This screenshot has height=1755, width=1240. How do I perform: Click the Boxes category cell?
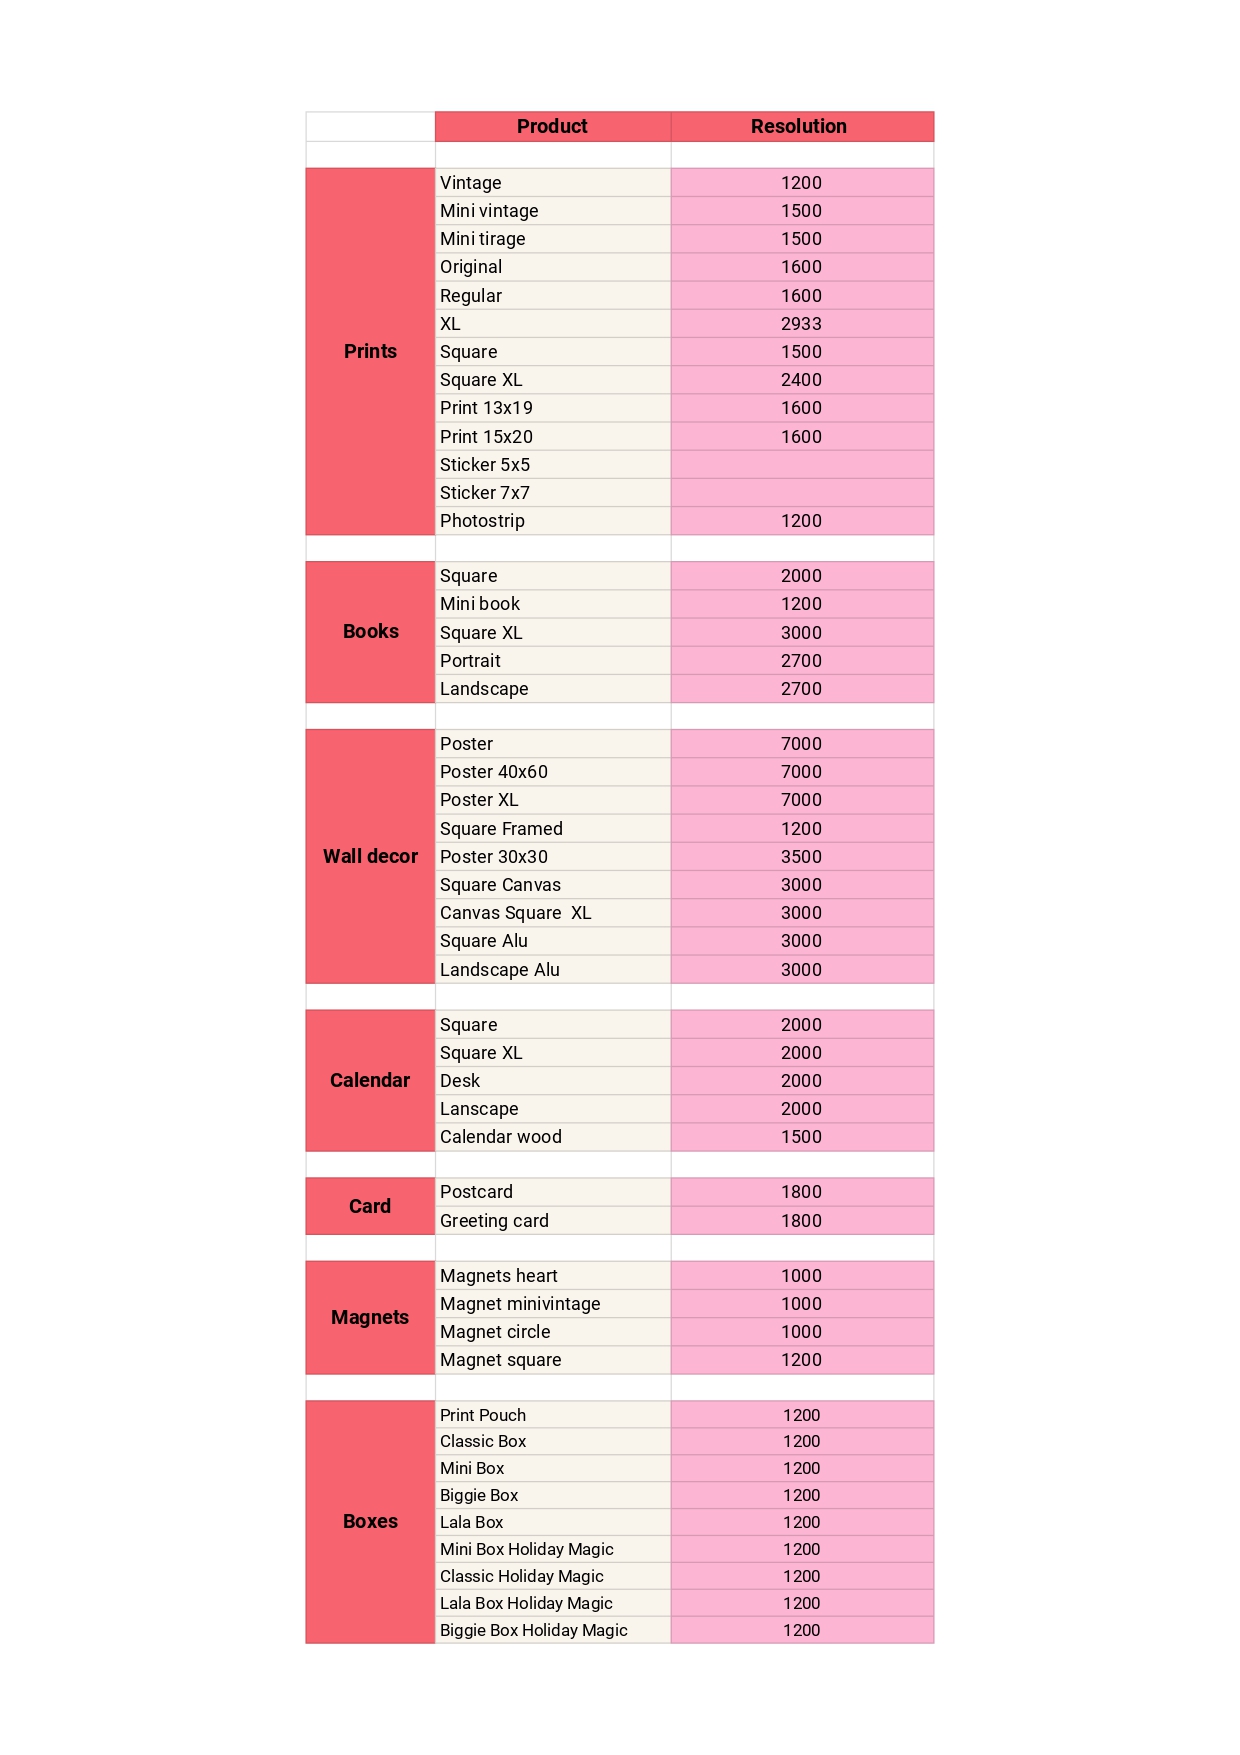[x=370, y=1521]
